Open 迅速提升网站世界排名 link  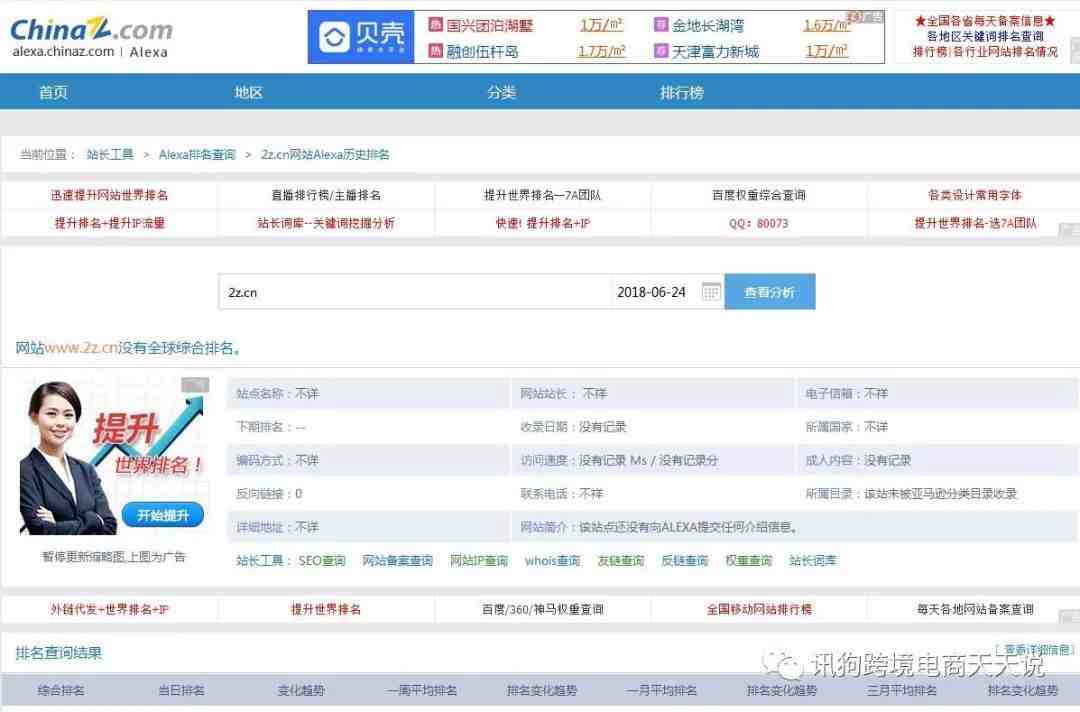click(110, 195)
